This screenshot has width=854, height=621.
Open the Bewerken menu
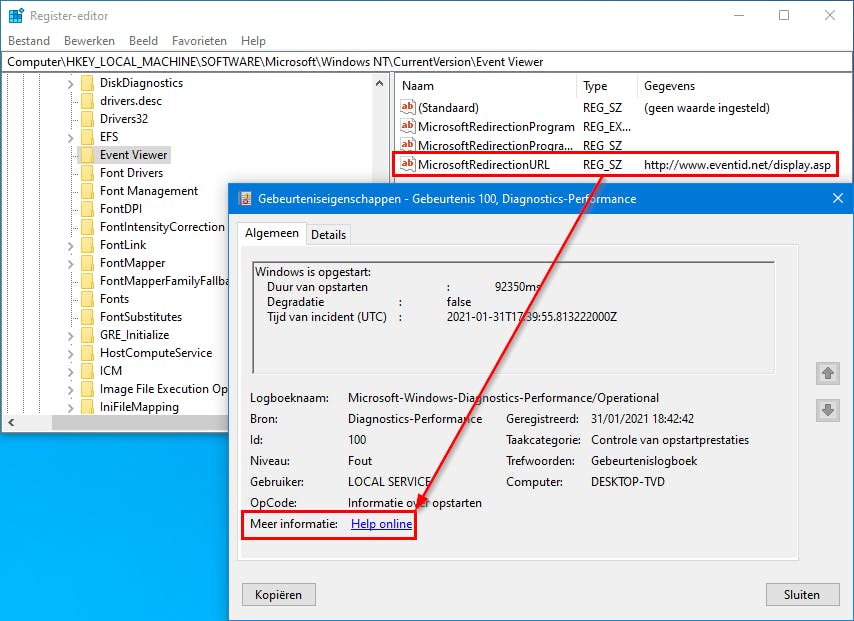[x=89, y=41]
